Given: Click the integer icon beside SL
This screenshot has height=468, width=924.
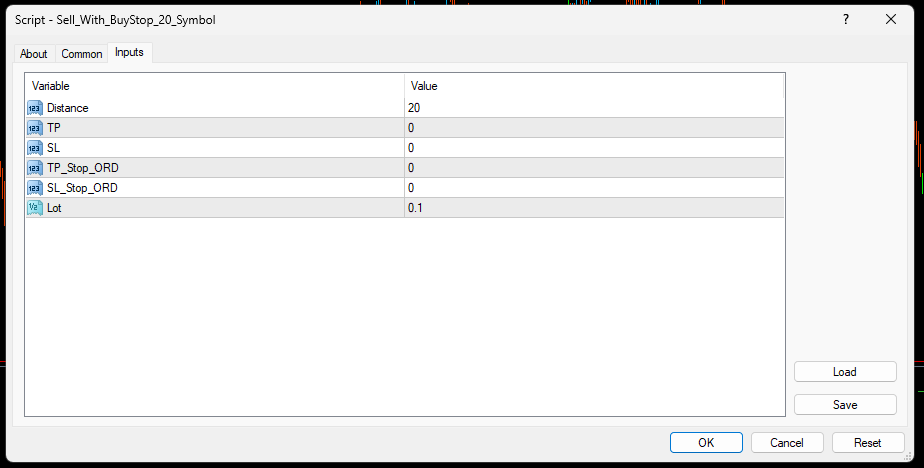Looking at the screenshot, I should click(35, 148).
